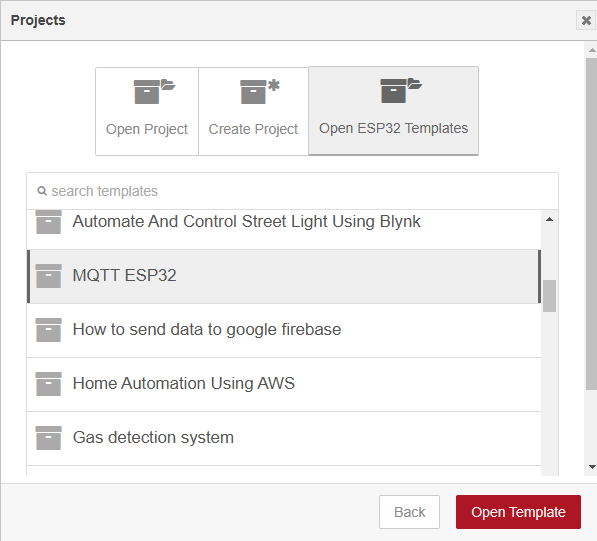Click the Open Project box icon
Image resolution: width=597 pixels, height=541 pixels.
[155, 91]
